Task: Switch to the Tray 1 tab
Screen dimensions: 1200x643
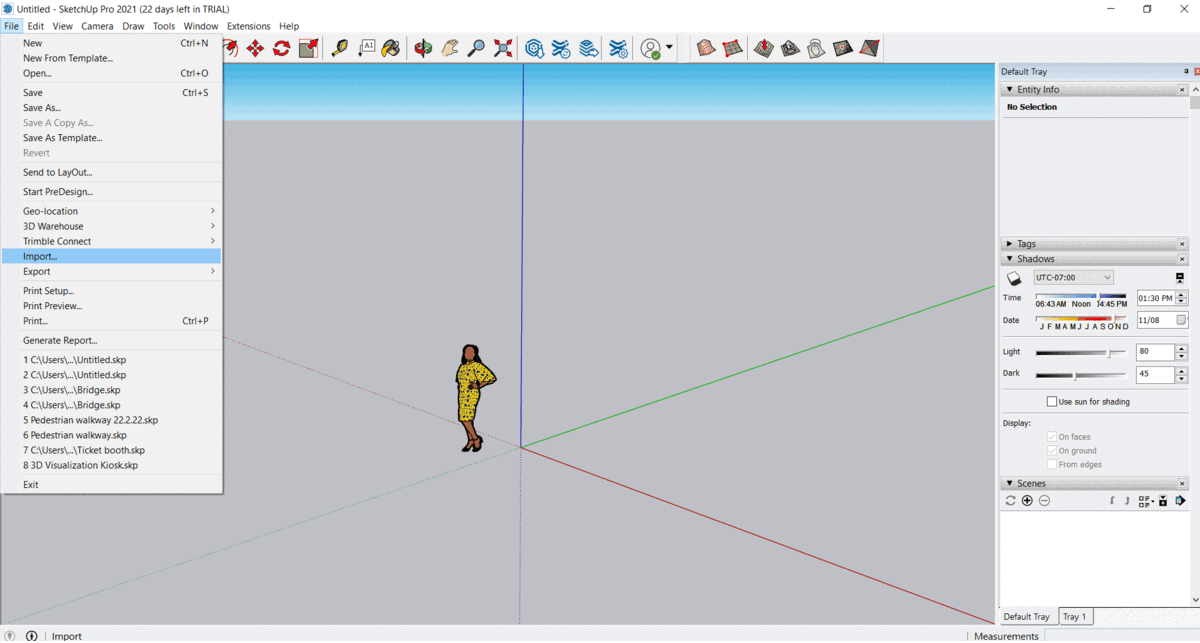Action: [1073, 617]
